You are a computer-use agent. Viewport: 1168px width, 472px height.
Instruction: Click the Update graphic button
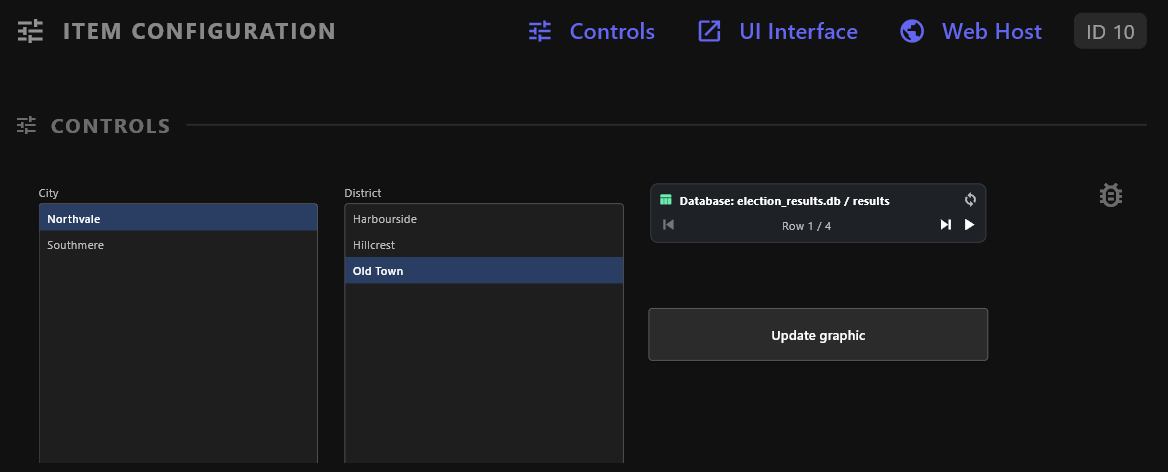818,335
